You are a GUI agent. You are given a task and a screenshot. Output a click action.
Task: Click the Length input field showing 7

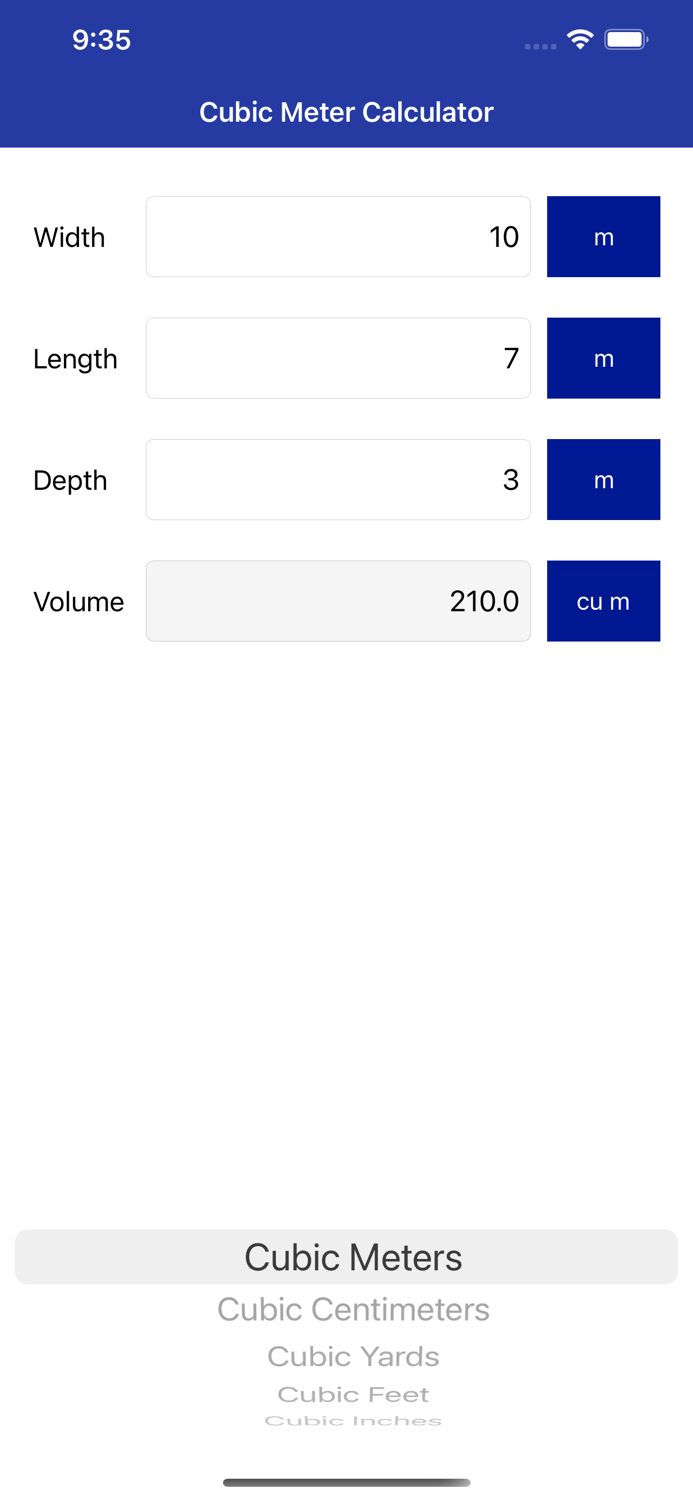click(x=338, y=357)
